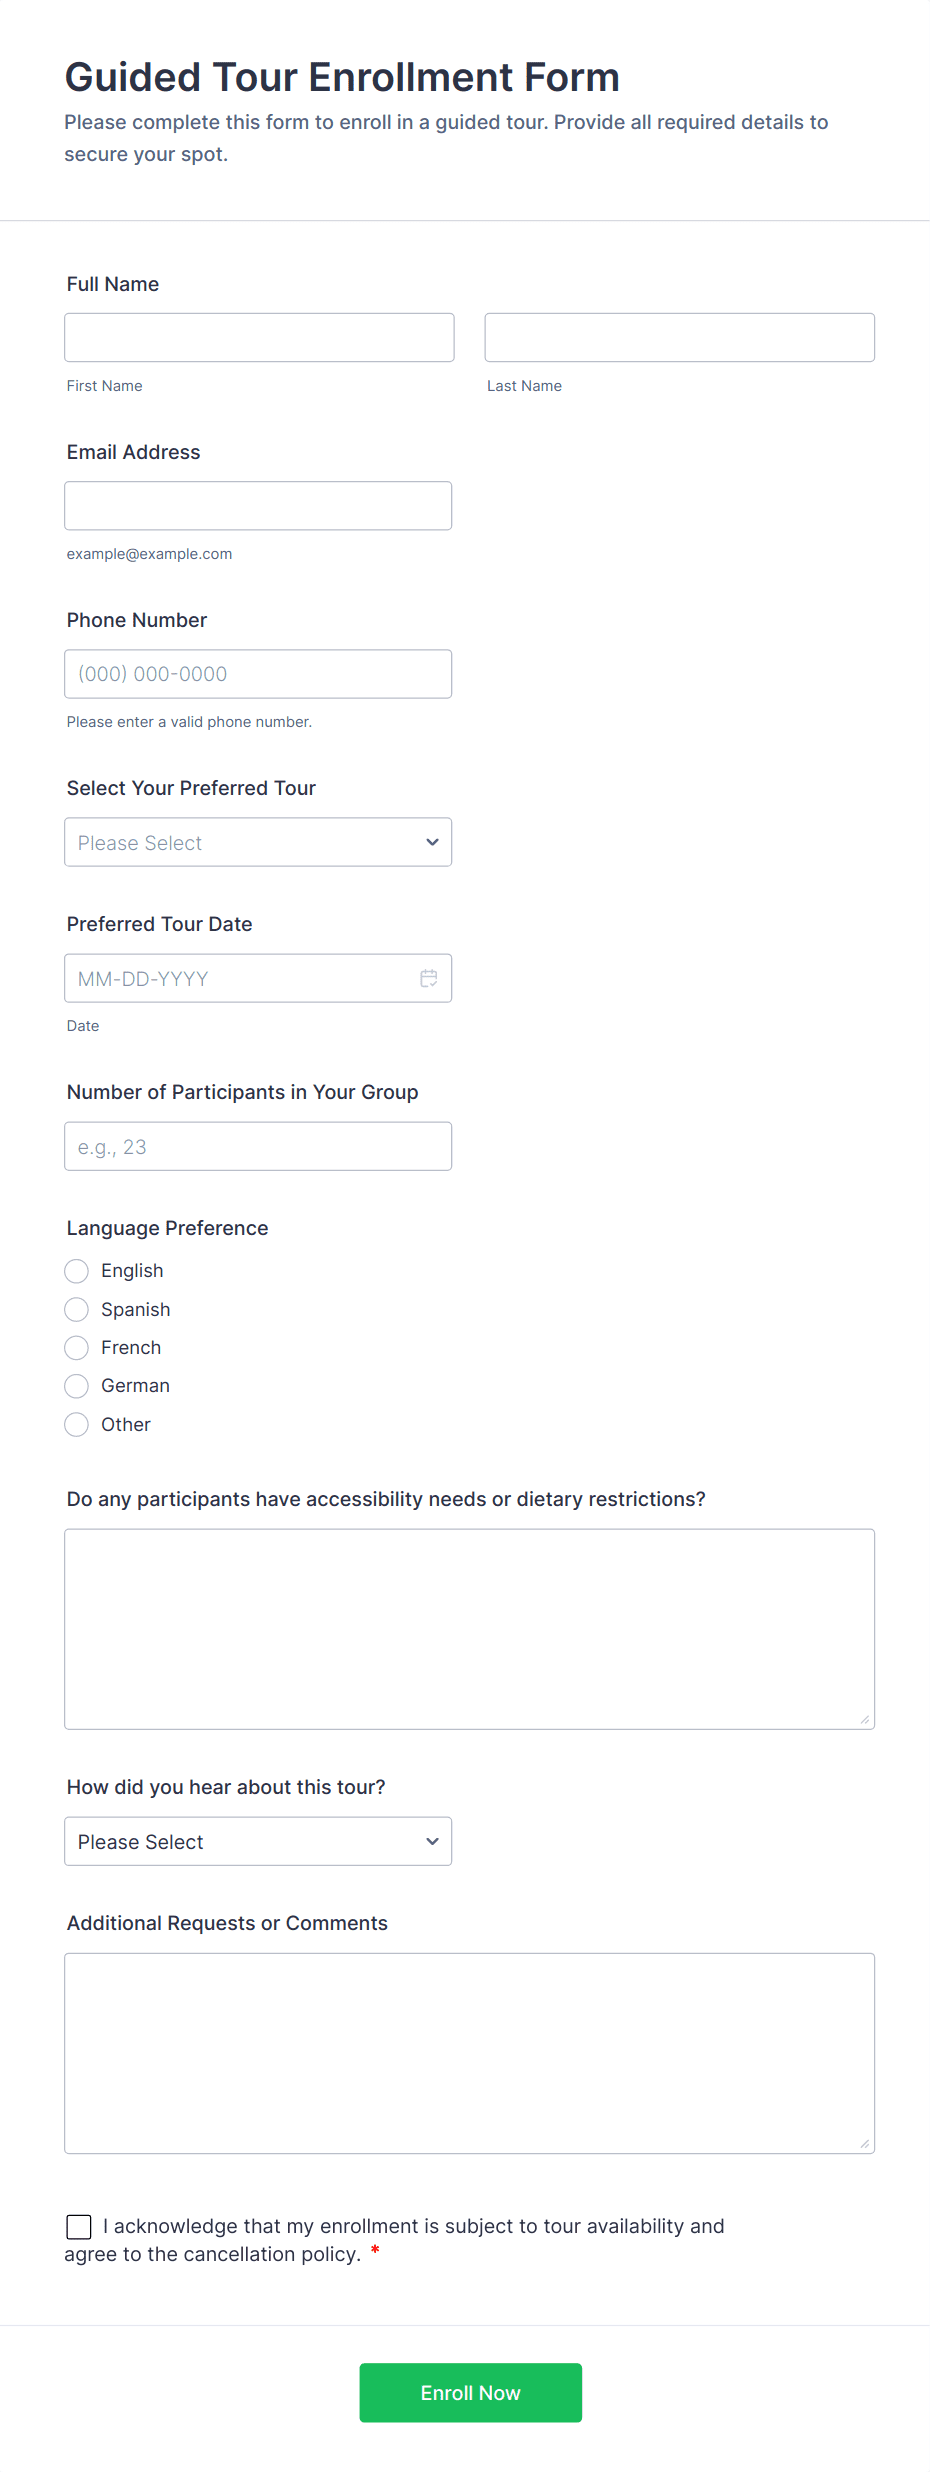Click the Preferred Tour dropdown chevron
This screenshot has height=2472, width=930.
432,842
